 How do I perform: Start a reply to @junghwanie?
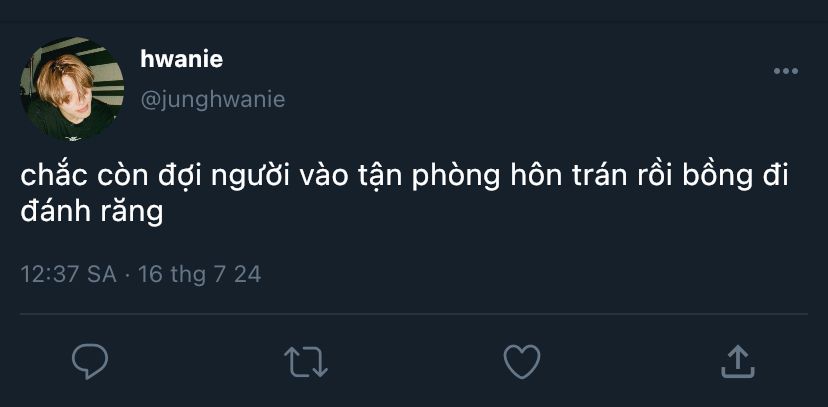point(90,362)
